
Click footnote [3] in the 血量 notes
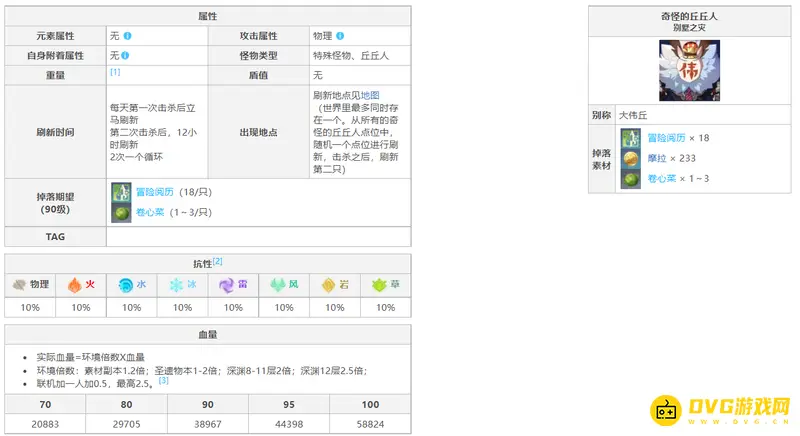[163, 379]
